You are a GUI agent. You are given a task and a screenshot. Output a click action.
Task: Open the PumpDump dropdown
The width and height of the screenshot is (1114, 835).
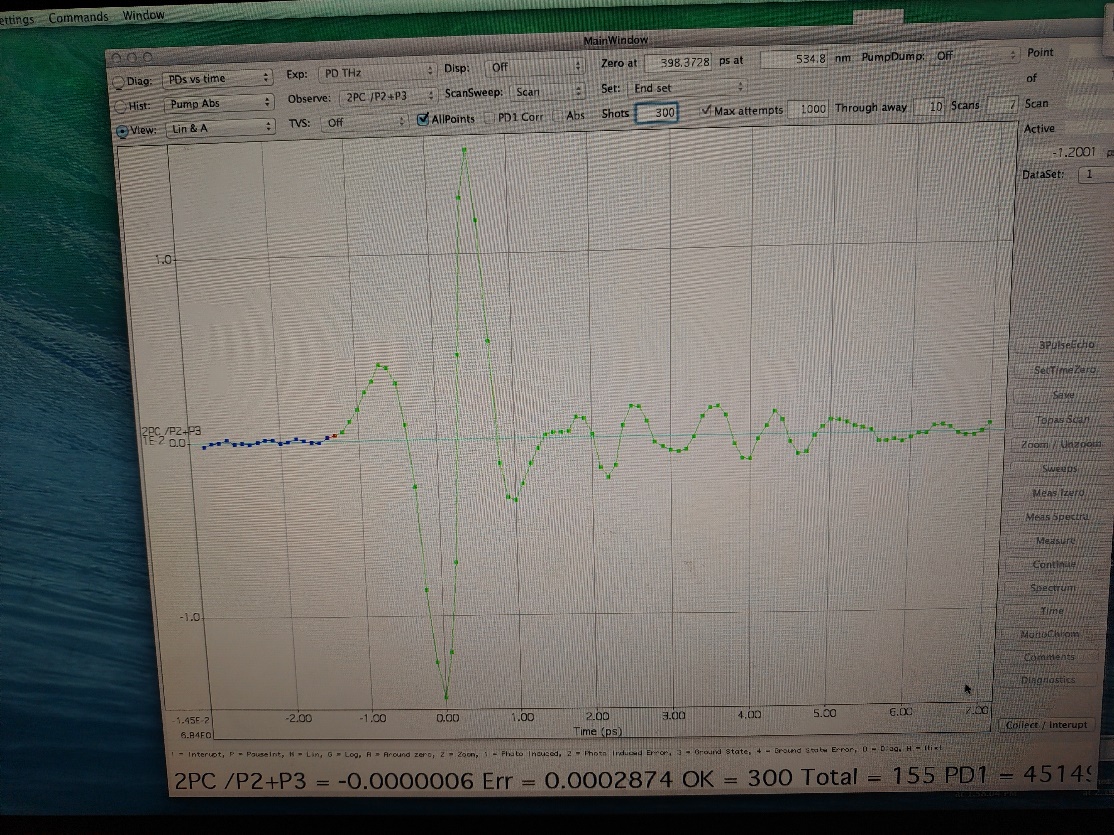974,55
